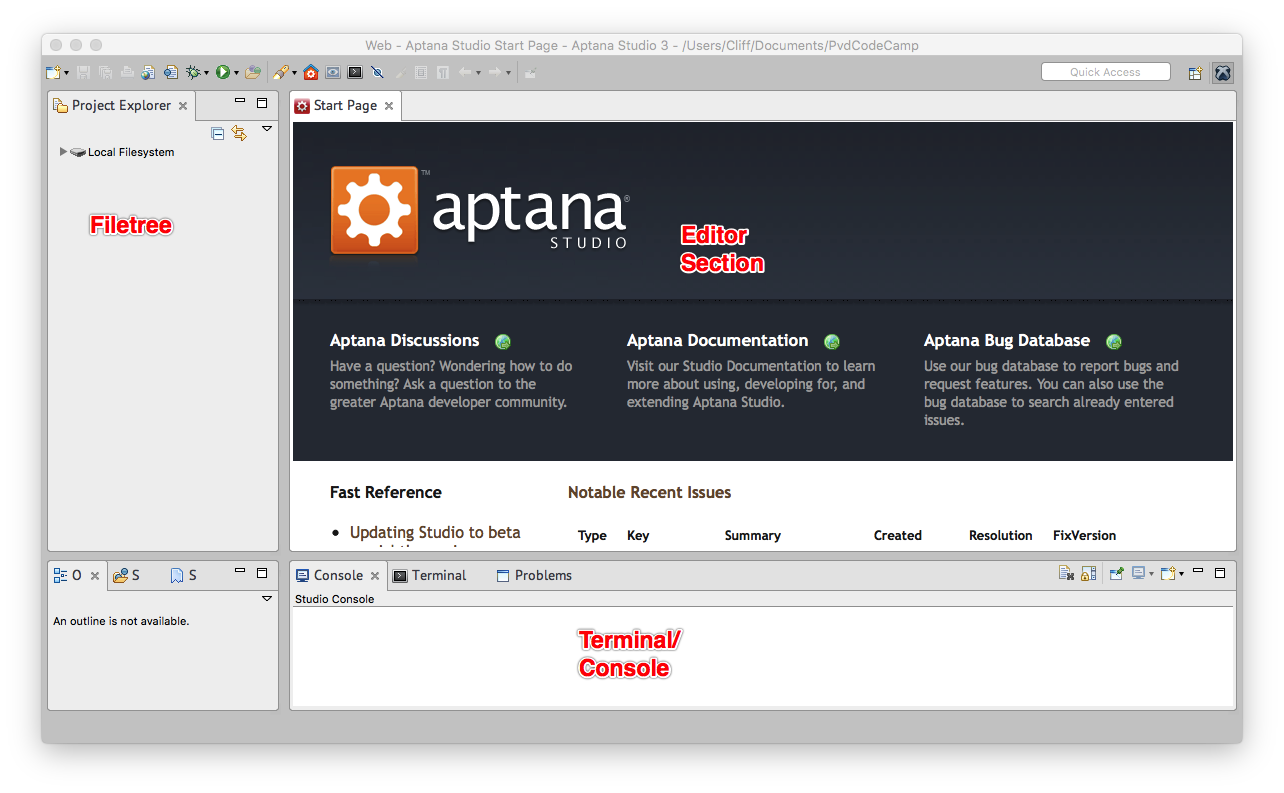1284x793 pixels.
Task: Click the globe next to Aptana Documentation
Action: click(x=832, y=341)
